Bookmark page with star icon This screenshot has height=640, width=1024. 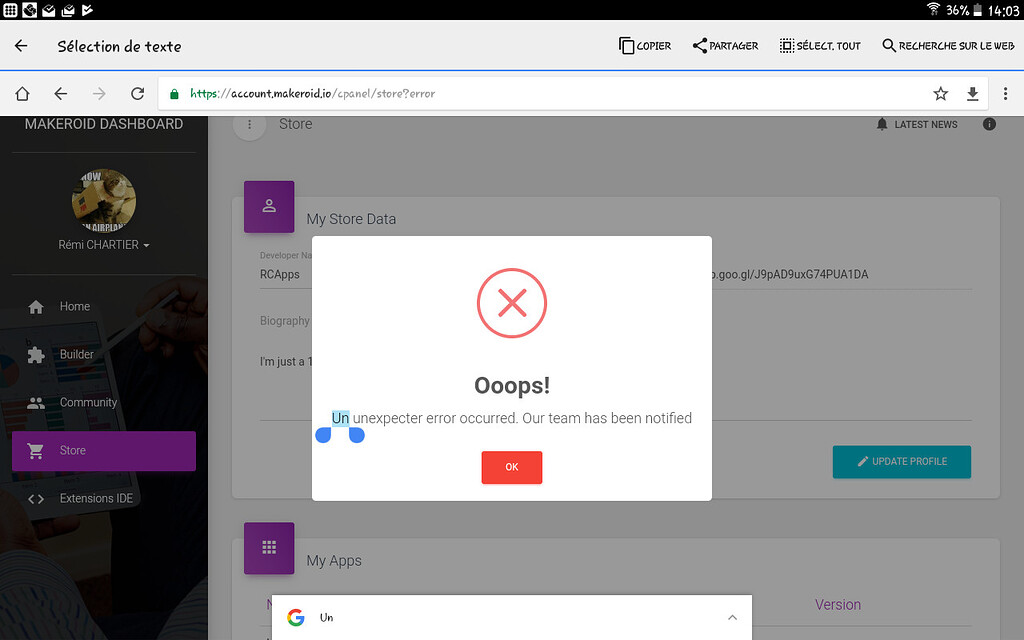(x=940, y=93)
